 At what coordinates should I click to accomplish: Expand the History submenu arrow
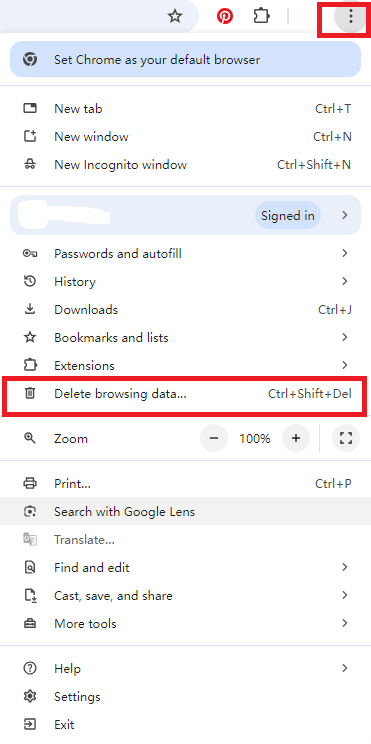pyautogui.click(x=345, y=281)
